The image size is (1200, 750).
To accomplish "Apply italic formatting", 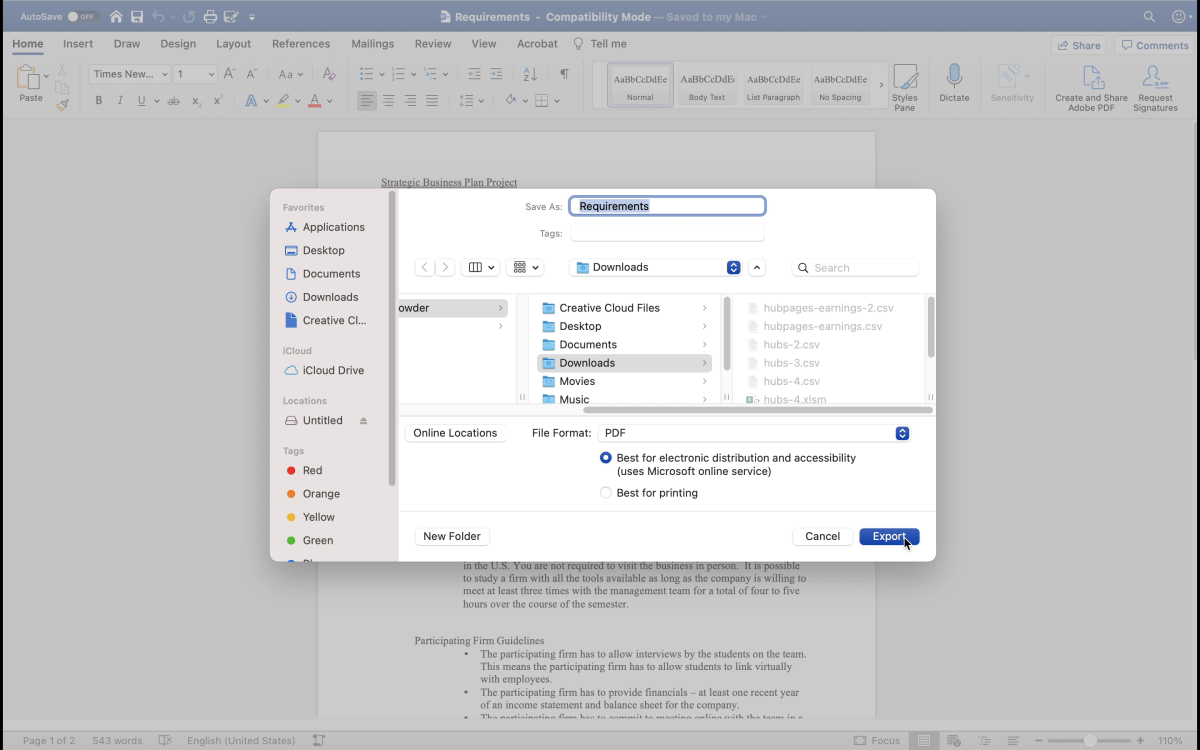I will [x=119, y=100].
